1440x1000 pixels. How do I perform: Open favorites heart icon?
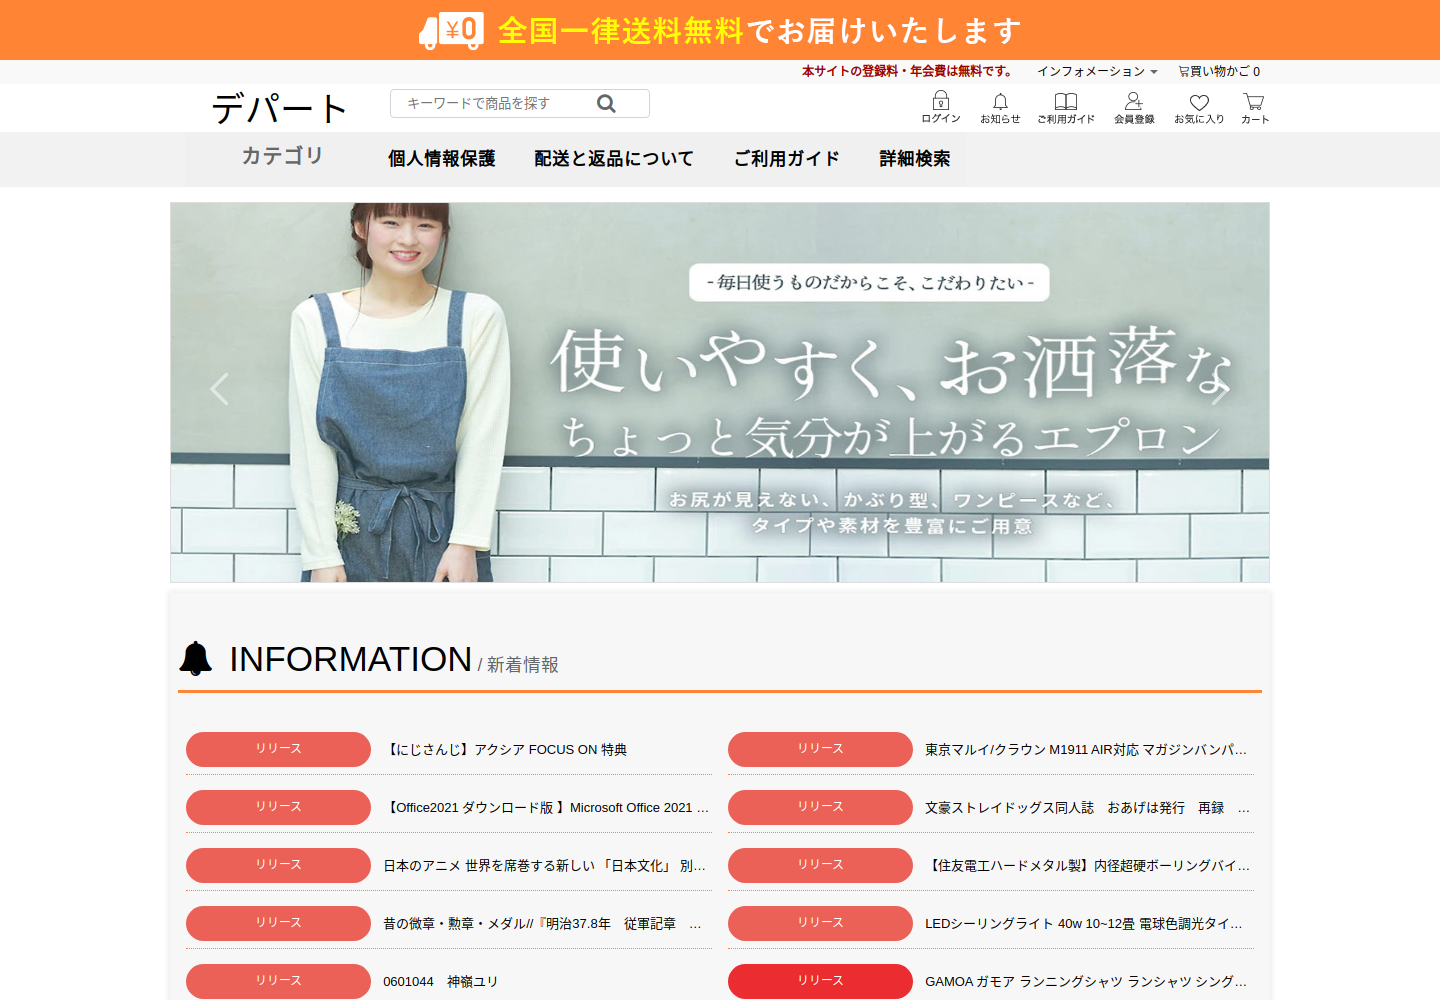click(1199, 107)
